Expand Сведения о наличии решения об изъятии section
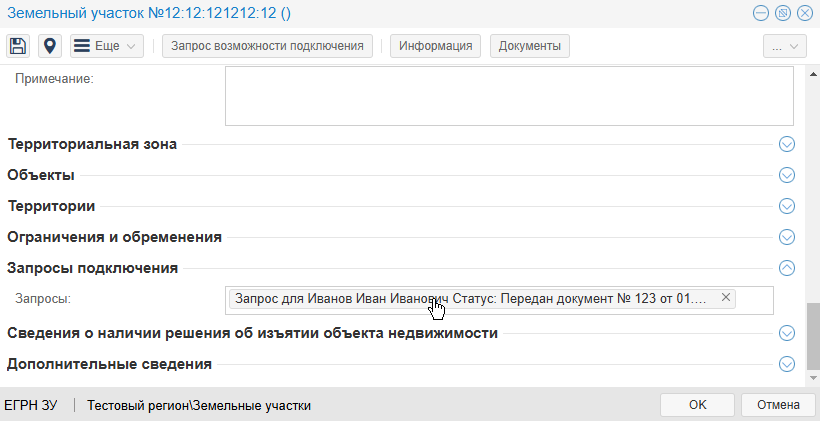820x421 pixels. 787,333
